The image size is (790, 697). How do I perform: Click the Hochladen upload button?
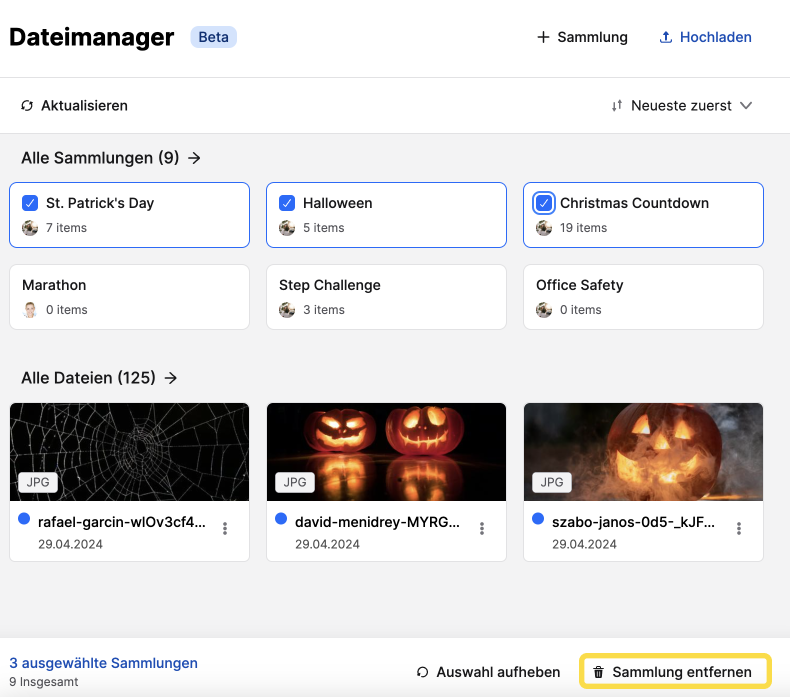[705, 37]
